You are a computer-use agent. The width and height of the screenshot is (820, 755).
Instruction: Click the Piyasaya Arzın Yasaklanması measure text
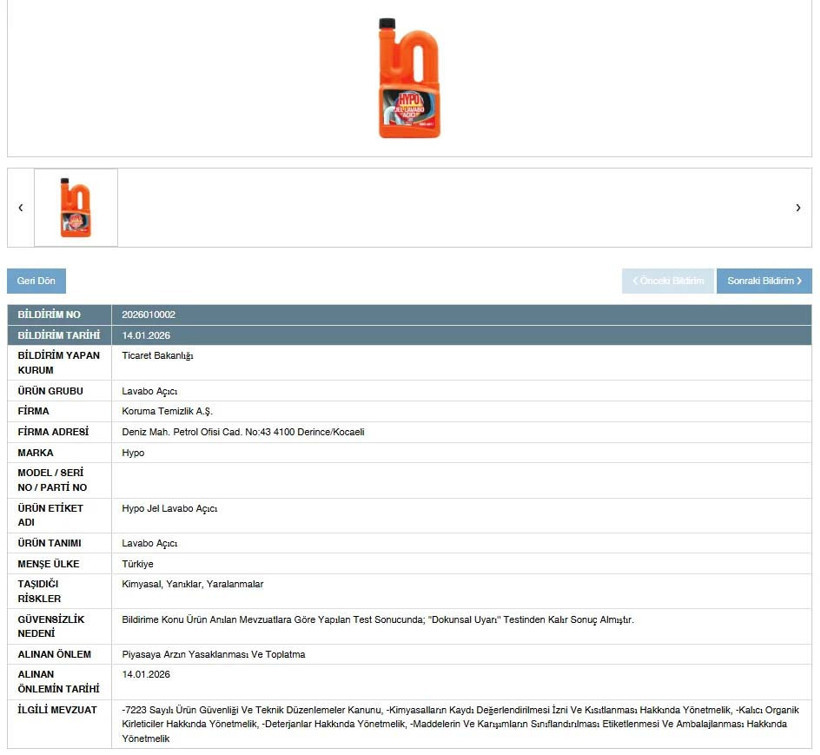[213, 655]
